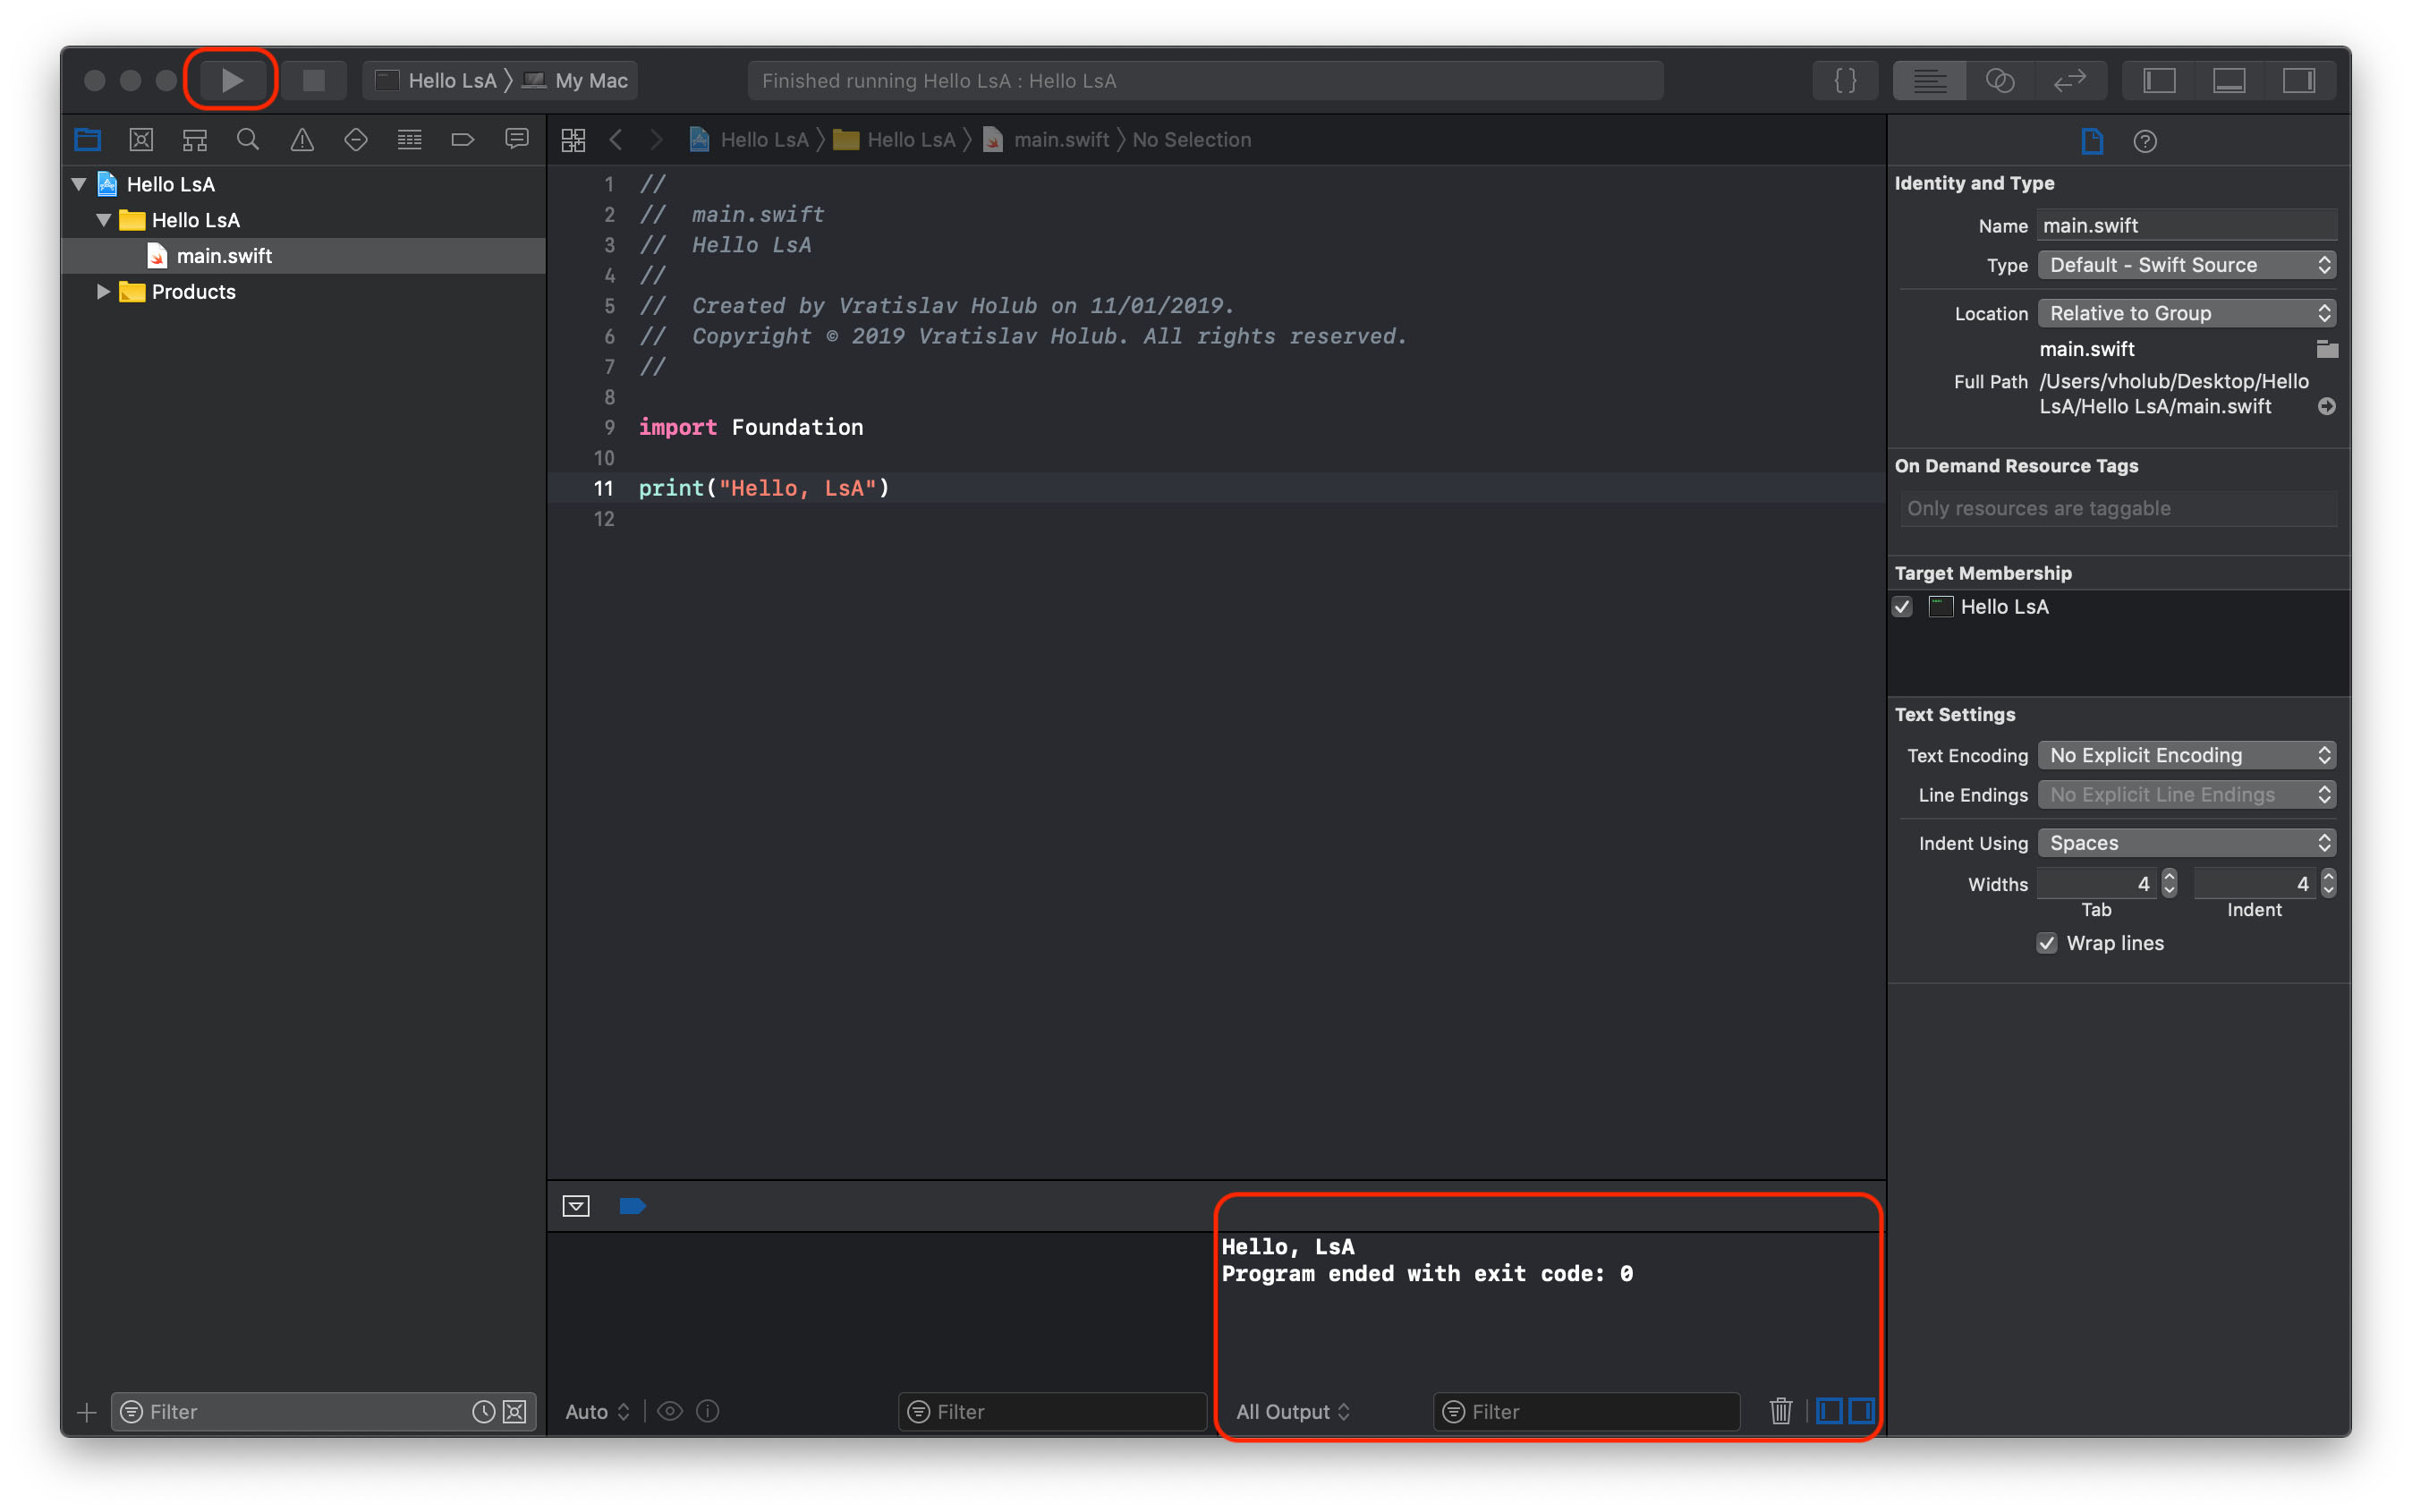
Task: Hide the debug area with toggle icon
Action: (576, 1206)
